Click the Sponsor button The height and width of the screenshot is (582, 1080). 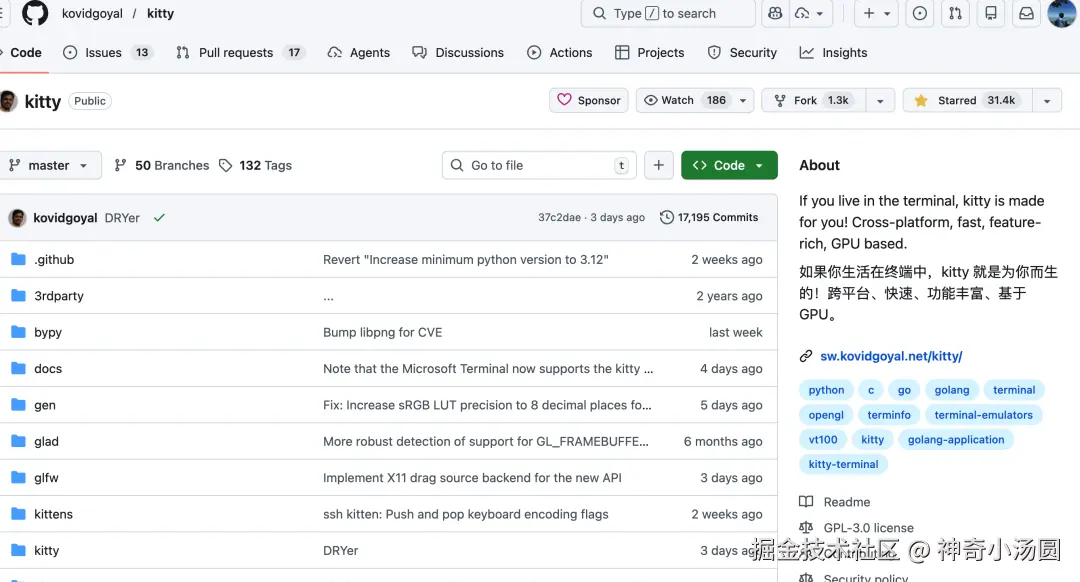(x=589, y=101)
